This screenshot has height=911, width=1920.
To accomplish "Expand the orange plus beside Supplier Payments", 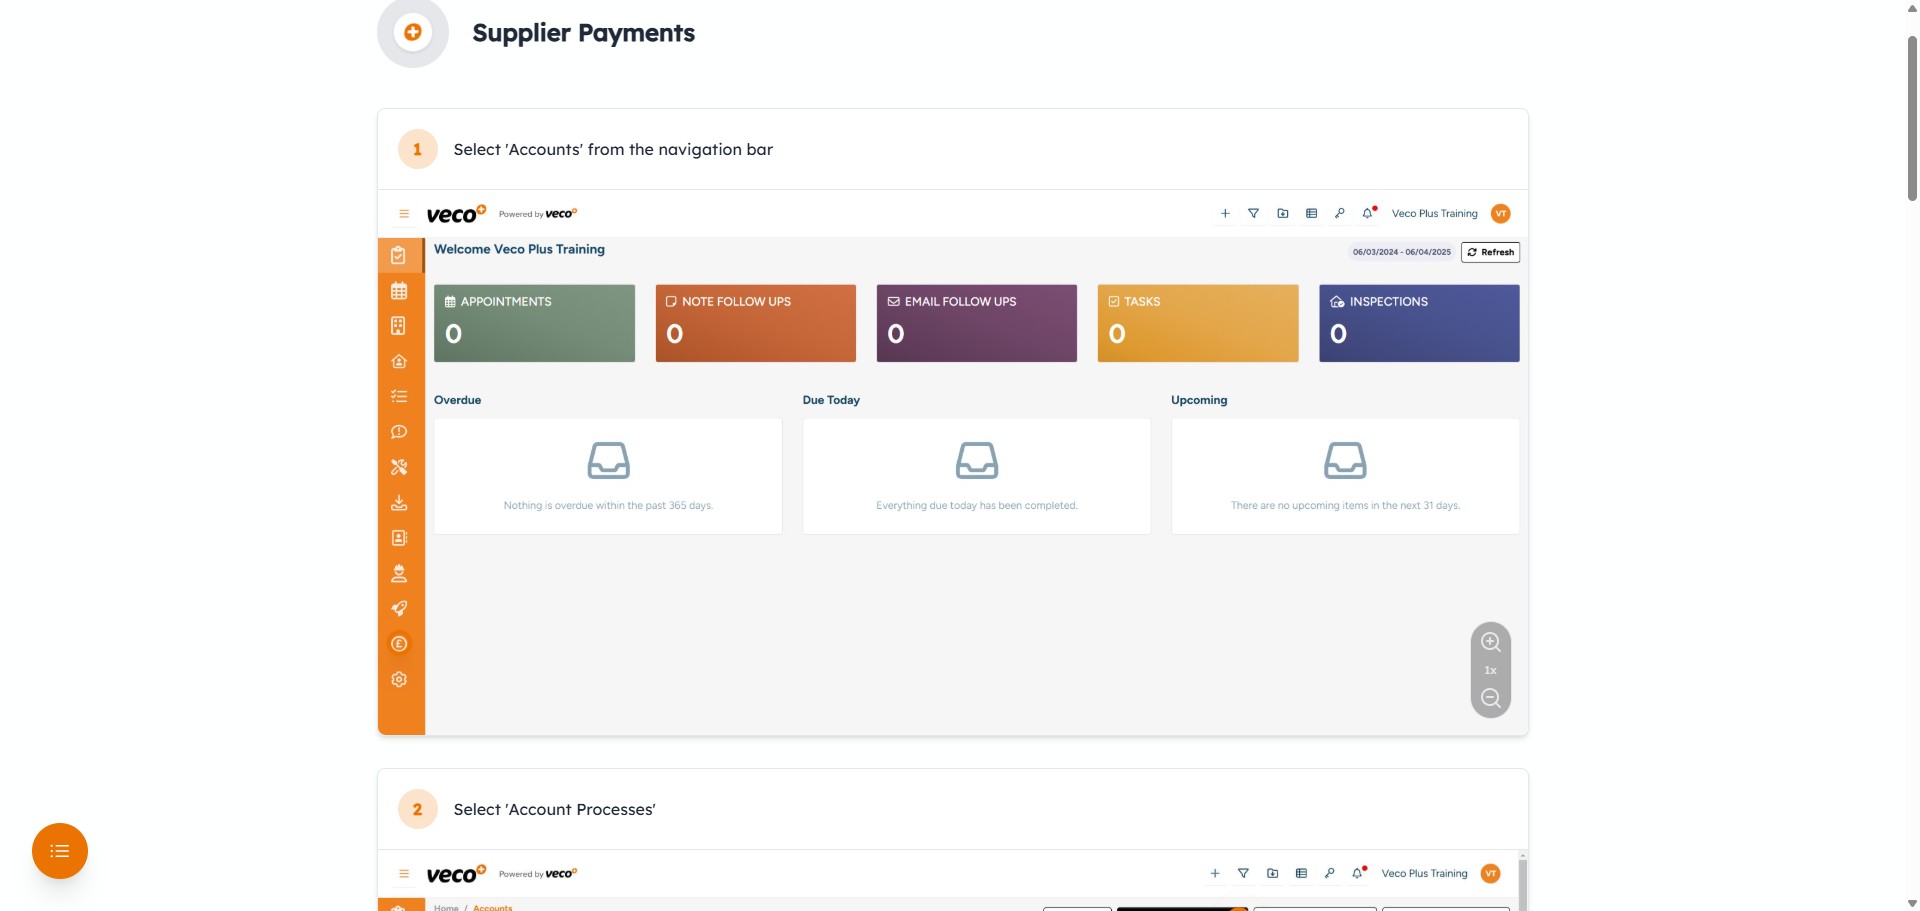I will point(412,33).
